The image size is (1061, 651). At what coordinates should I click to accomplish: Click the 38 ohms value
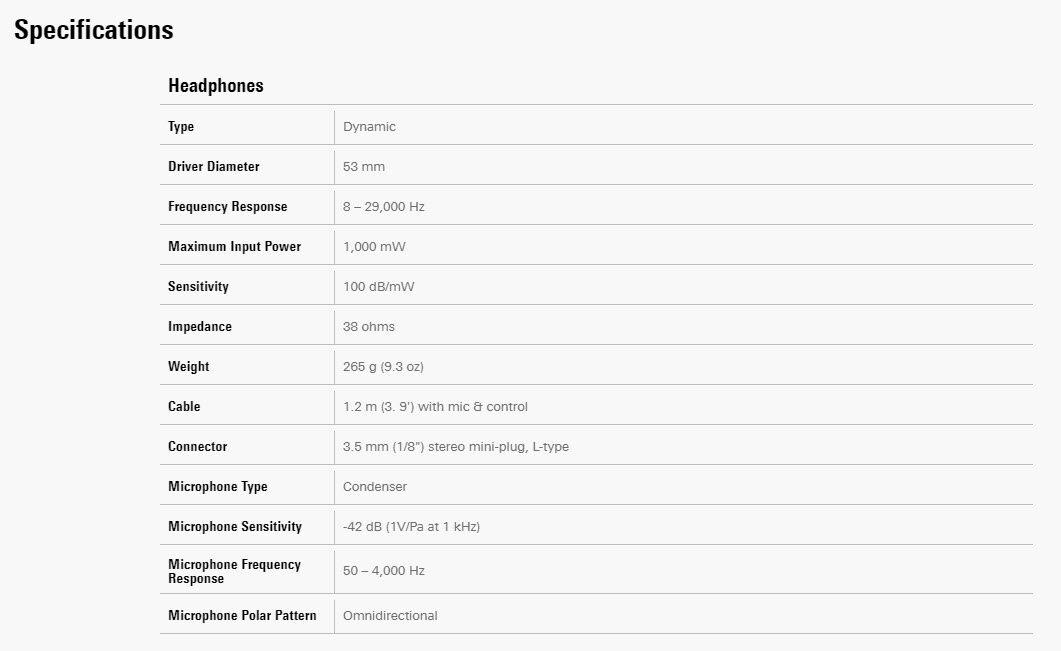[368, 327]
